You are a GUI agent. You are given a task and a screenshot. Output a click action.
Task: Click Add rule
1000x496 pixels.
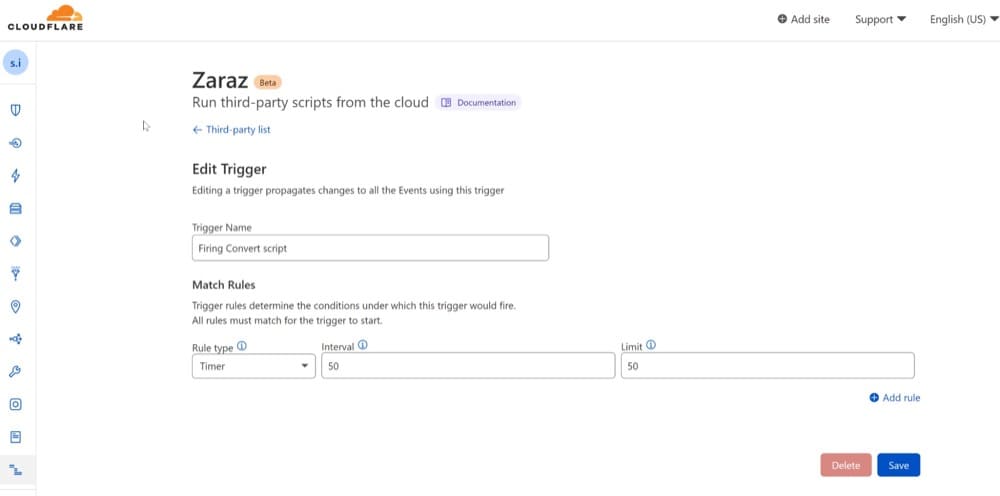895,398
